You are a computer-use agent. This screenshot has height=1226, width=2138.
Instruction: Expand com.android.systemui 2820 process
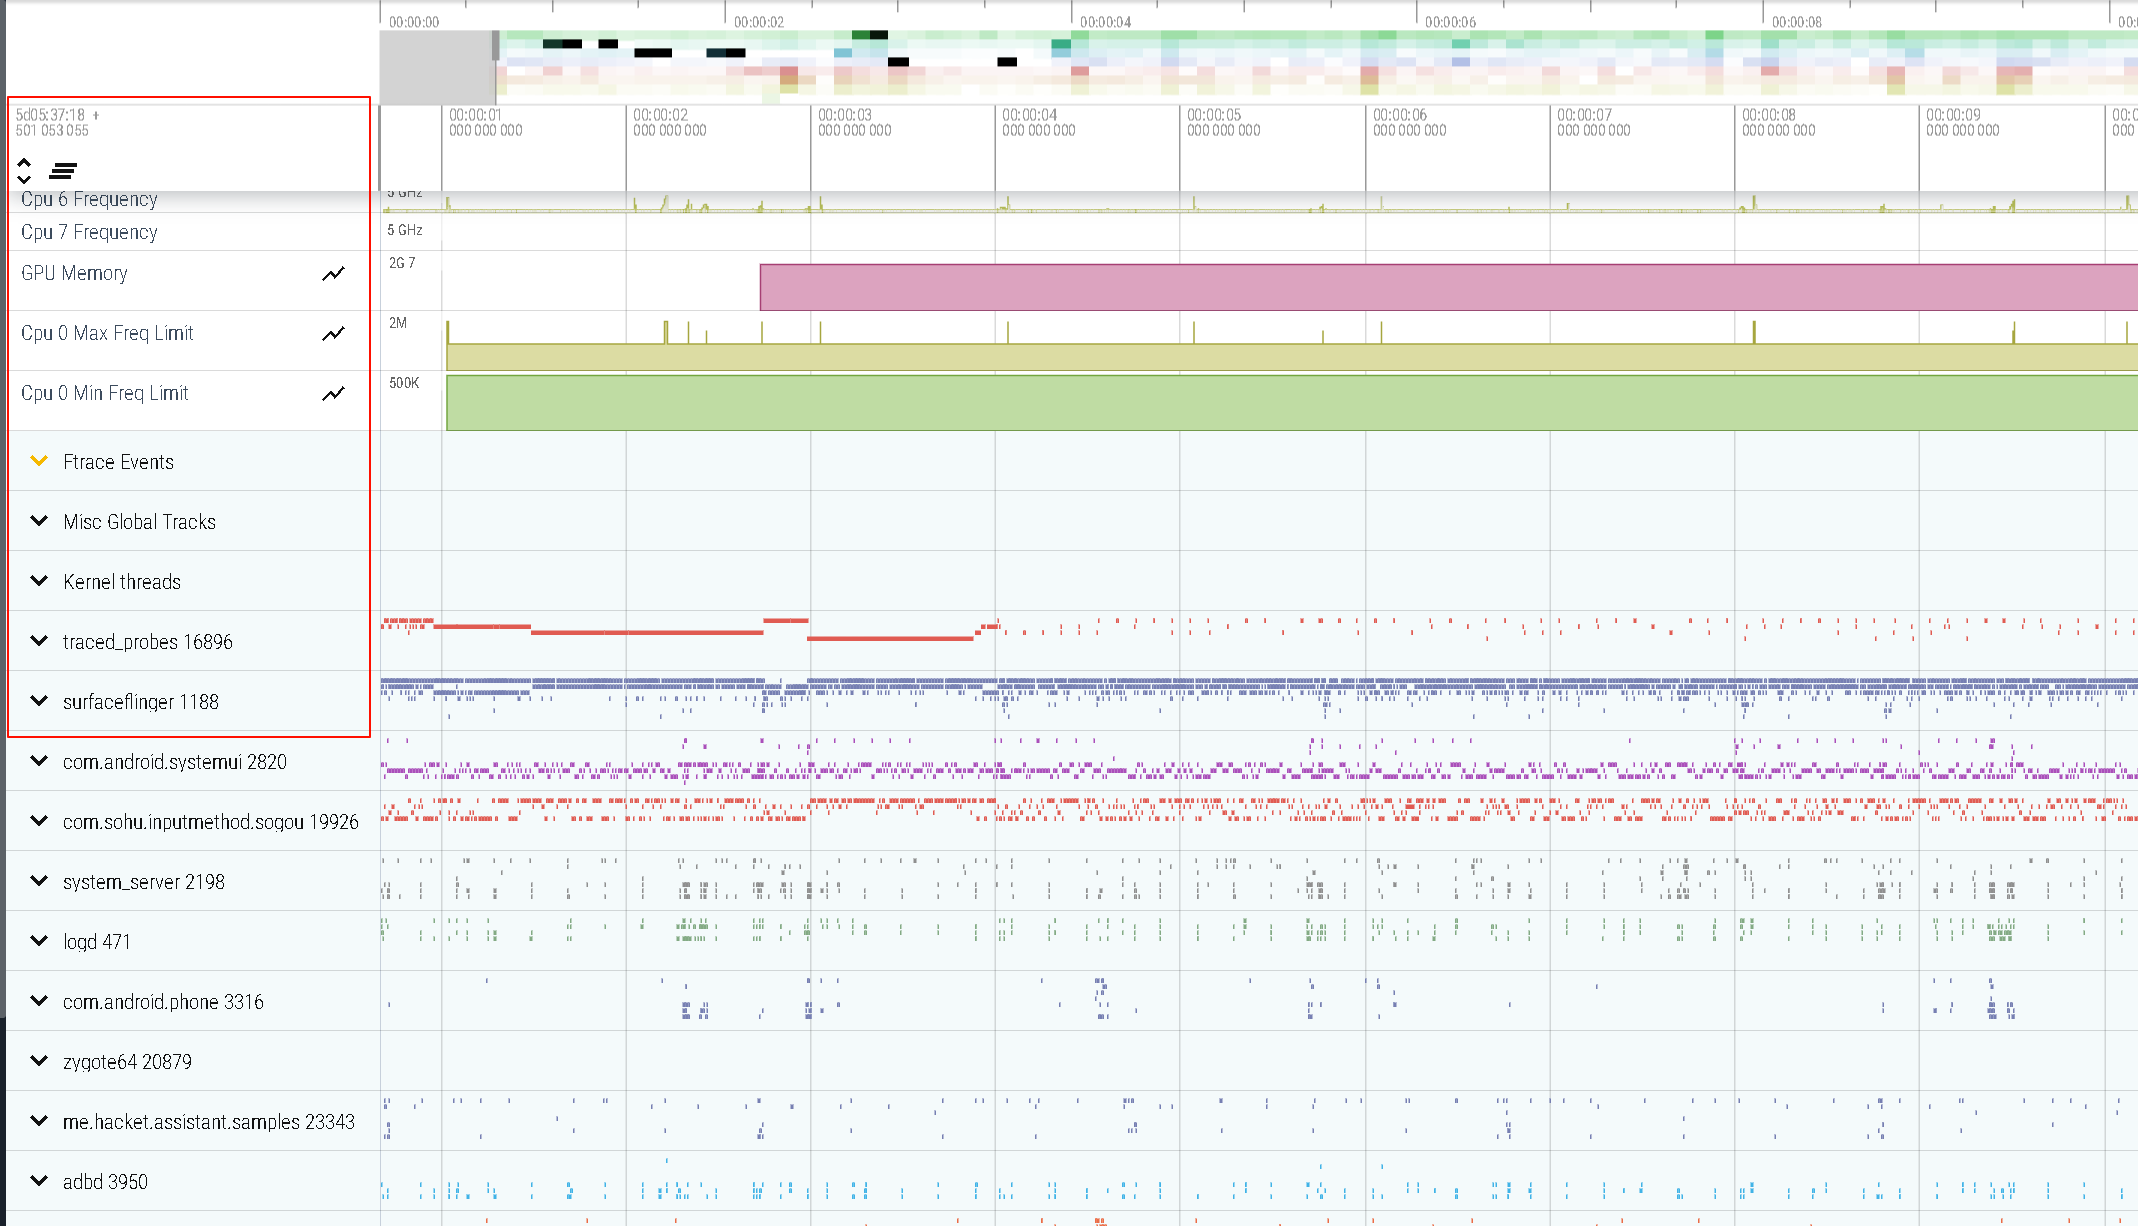[39, 761]
